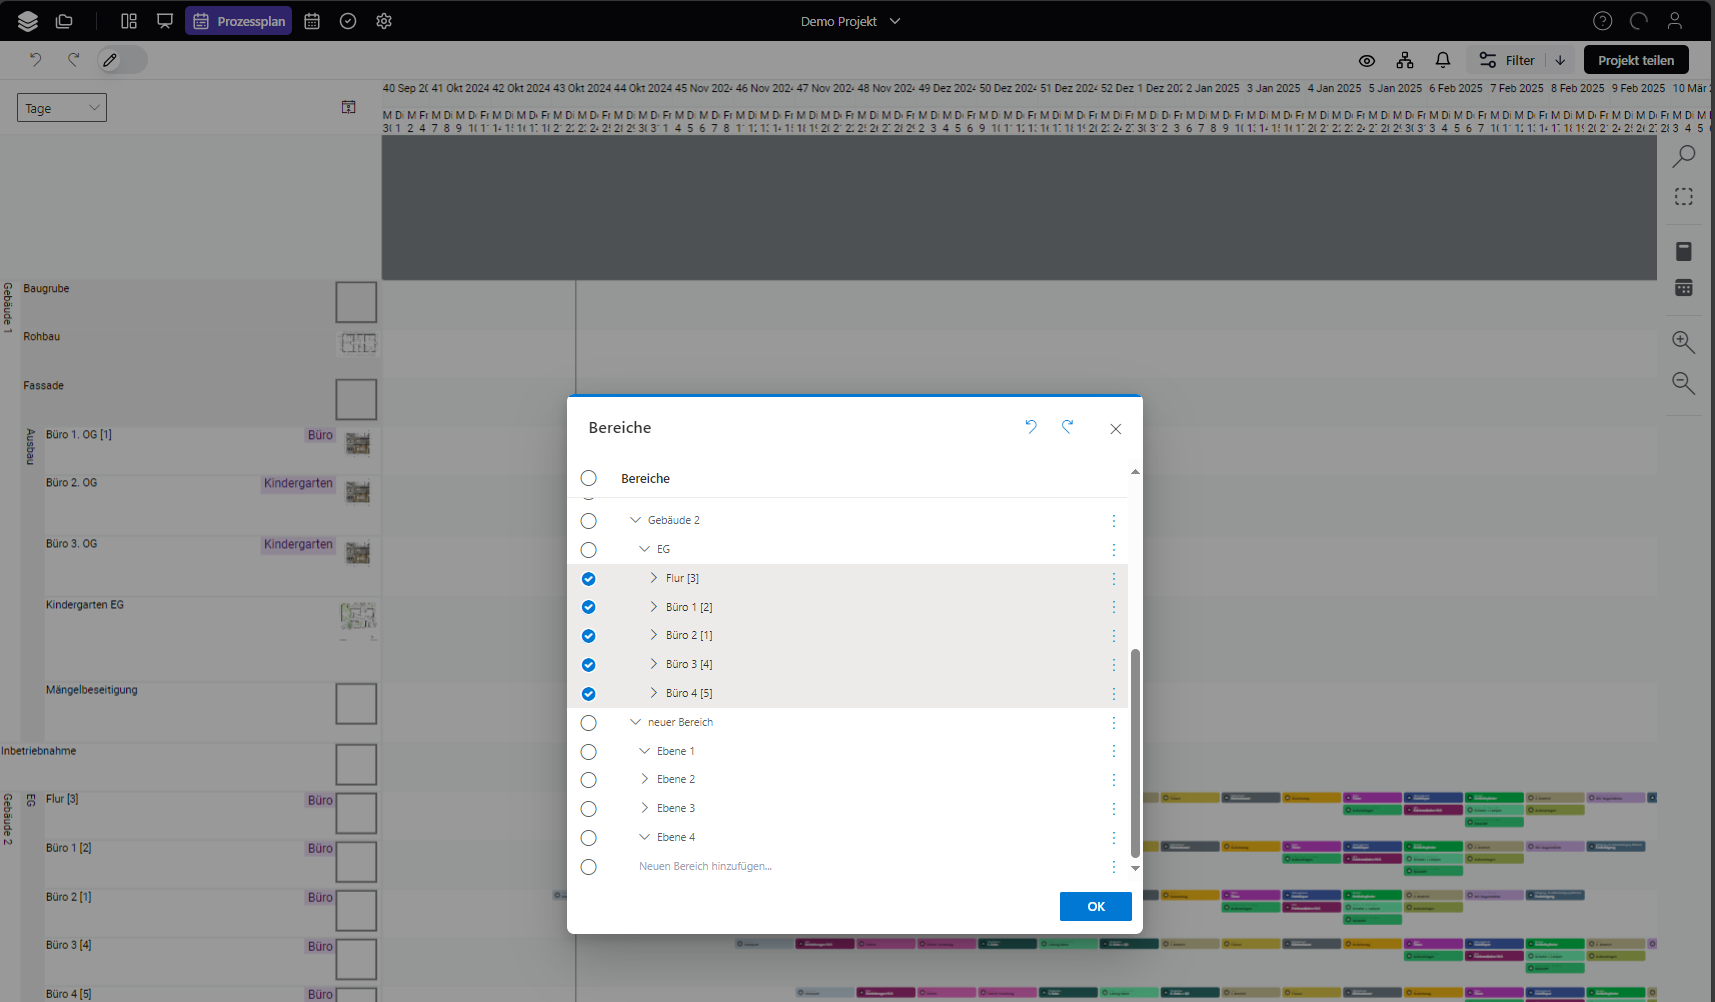
Task: Open the three-dot menu for Gebäude 2
Action: [x=1114, y=521]
